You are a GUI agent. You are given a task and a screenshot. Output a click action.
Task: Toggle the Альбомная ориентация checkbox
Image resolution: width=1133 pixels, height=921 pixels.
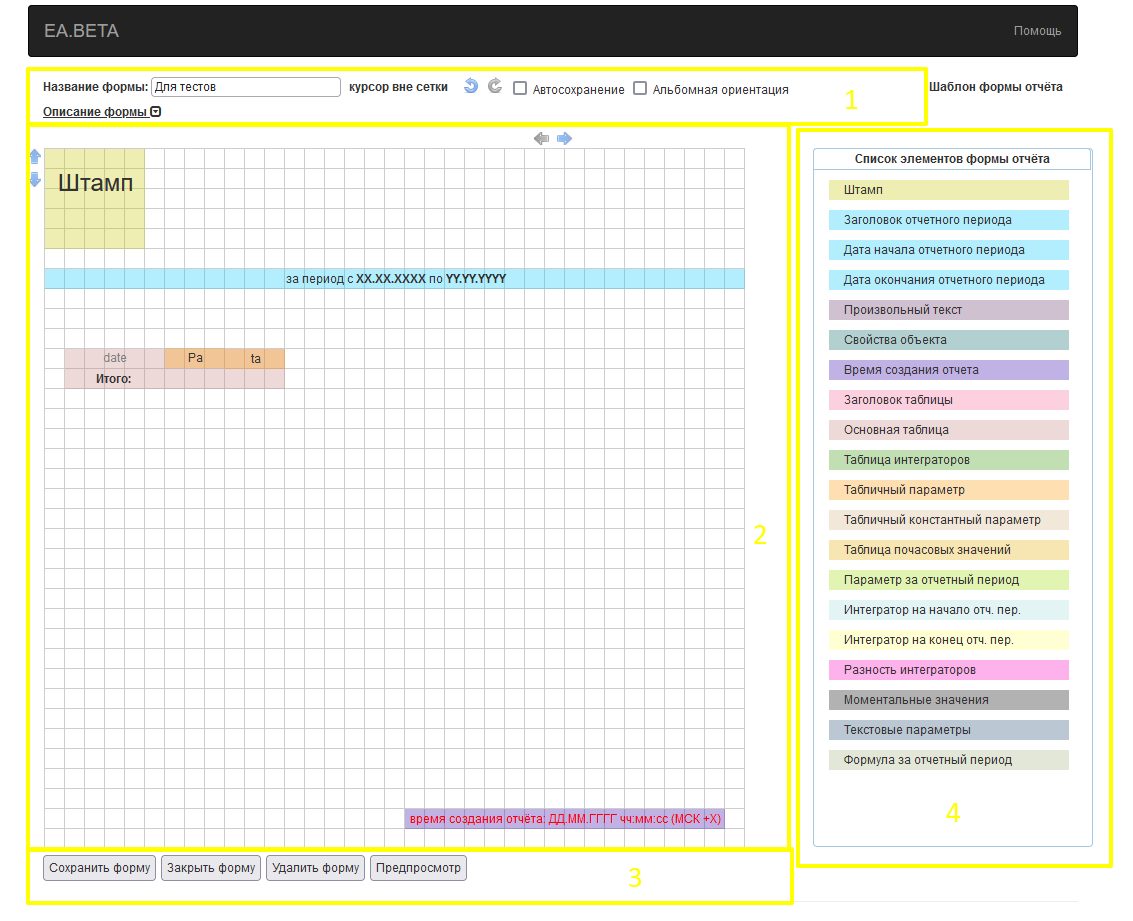coord(640,89)
